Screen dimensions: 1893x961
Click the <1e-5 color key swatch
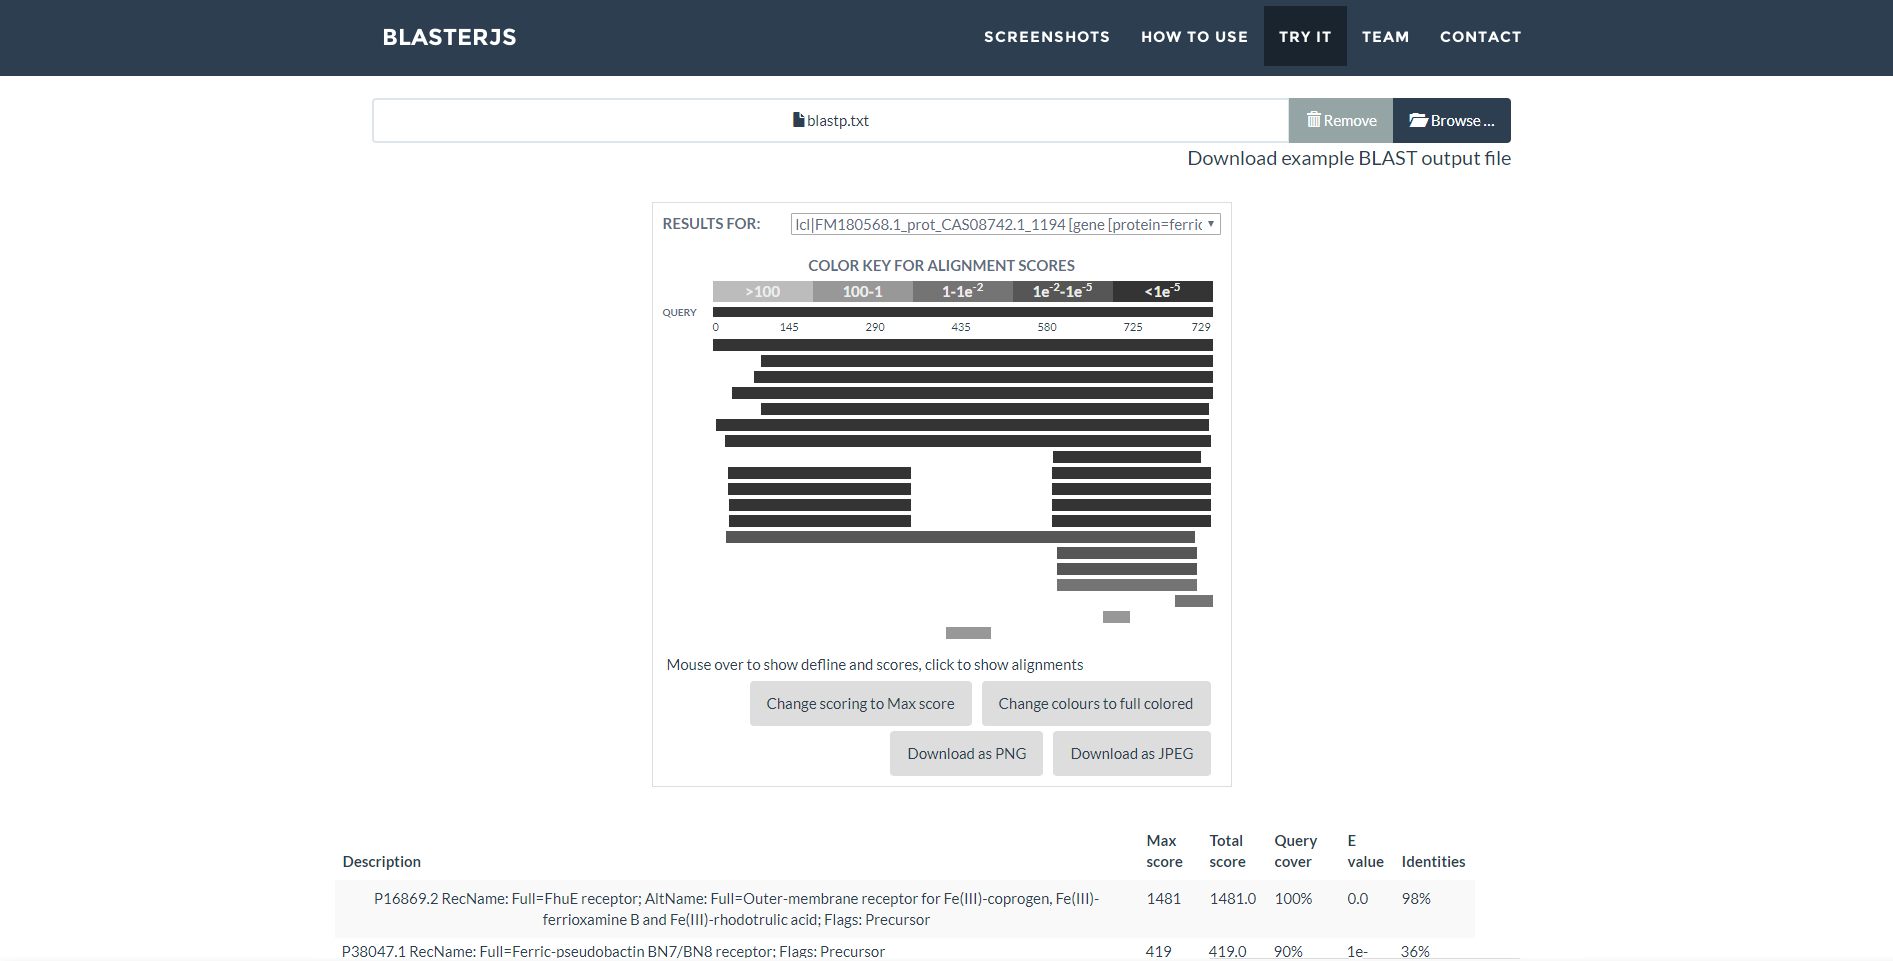1162,292
